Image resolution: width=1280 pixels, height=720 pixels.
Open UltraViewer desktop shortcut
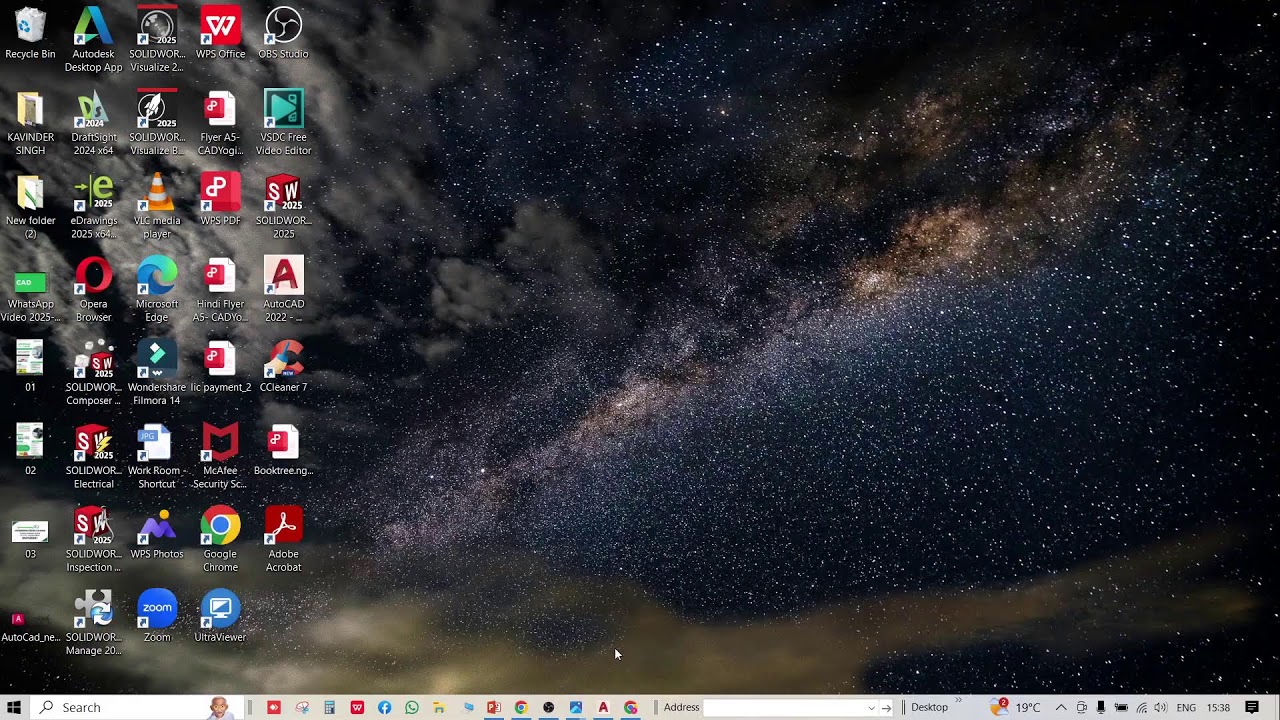tap(220, 617)
